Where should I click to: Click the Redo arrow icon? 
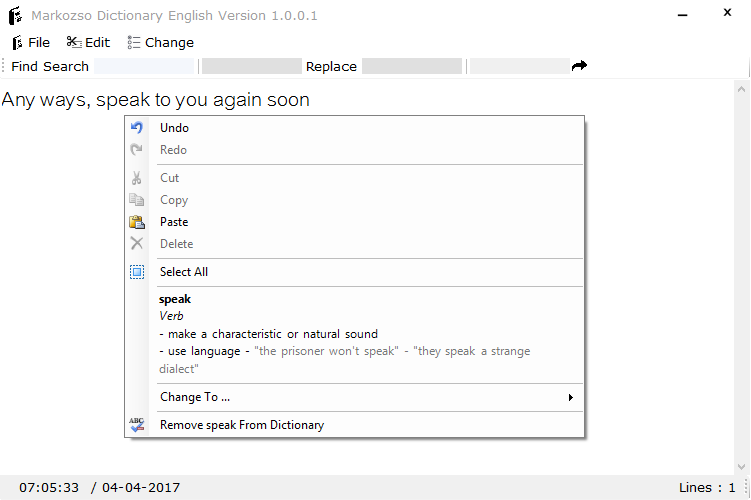point(137,150)
